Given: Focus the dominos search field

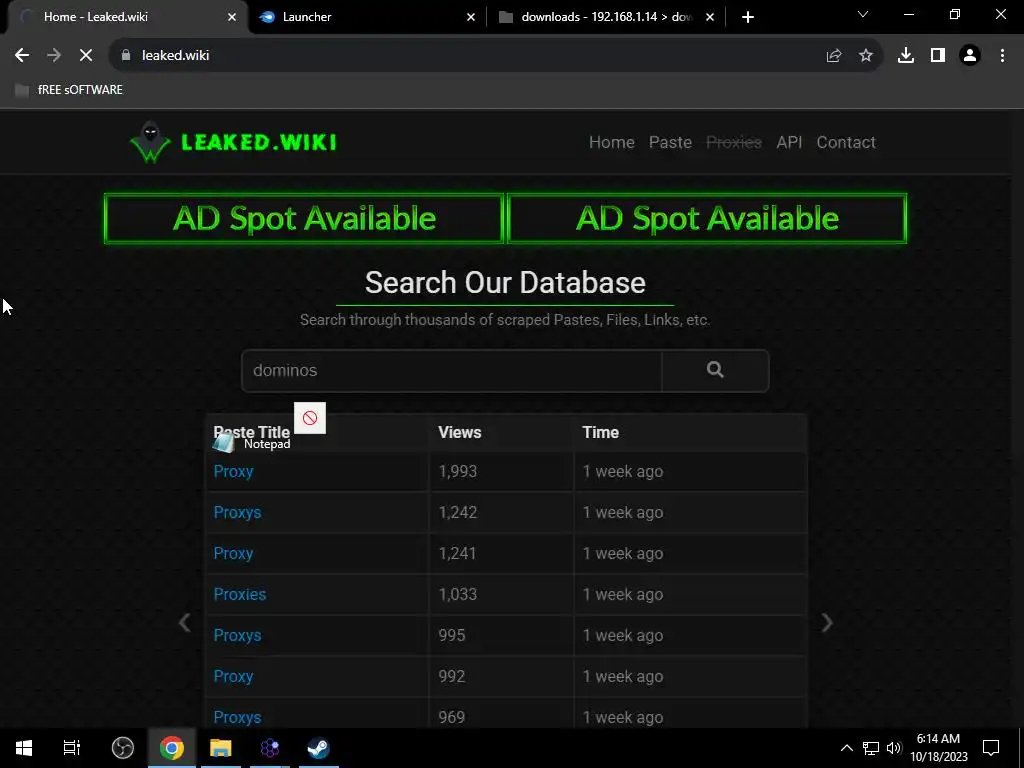Looking at the screenshot, I should click(451, 370).
